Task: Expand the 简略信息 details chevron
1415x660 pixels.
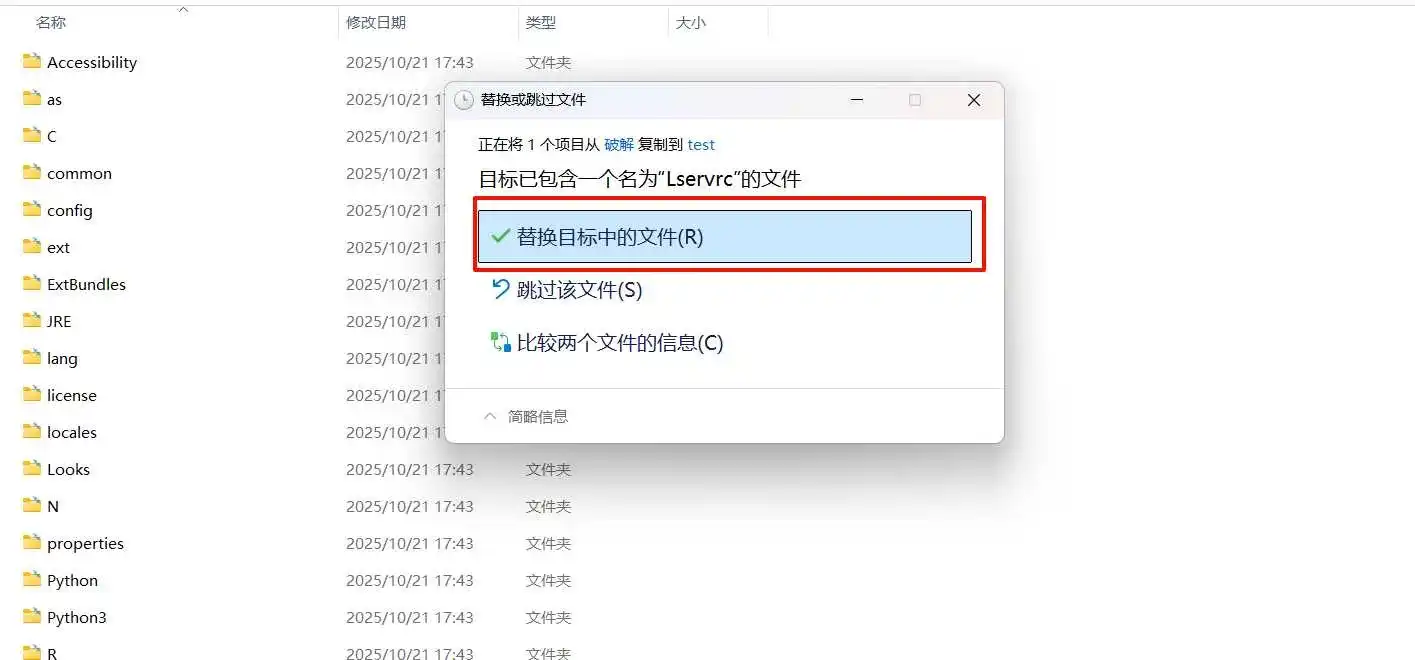Action: pyautogui.click(x=490, y=416)
